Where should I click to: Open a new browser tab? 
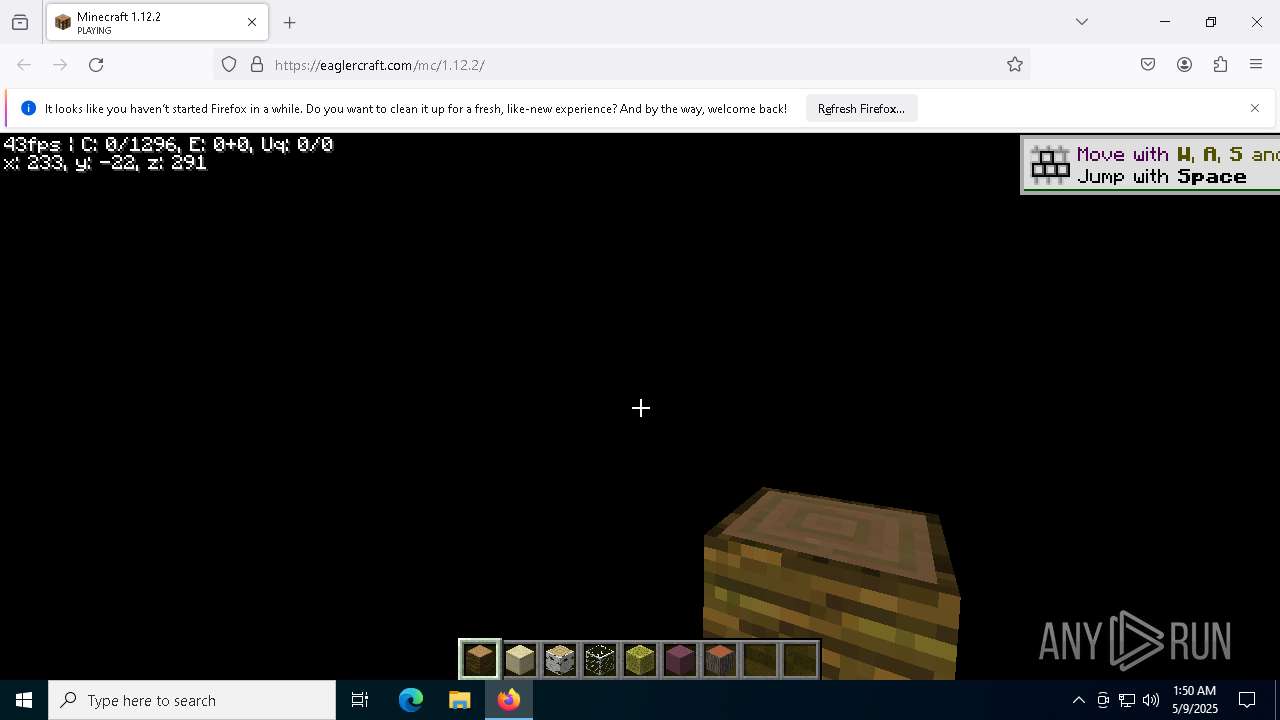[x=290, y=22]
